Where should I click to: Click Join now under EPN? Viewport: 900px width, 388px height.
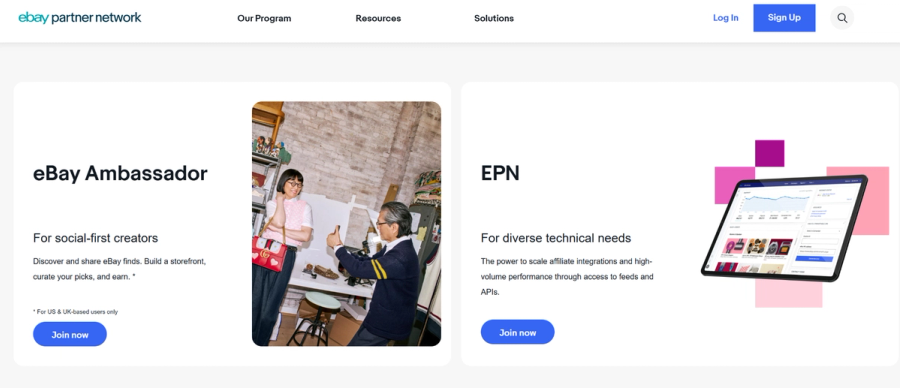point(518,332)
